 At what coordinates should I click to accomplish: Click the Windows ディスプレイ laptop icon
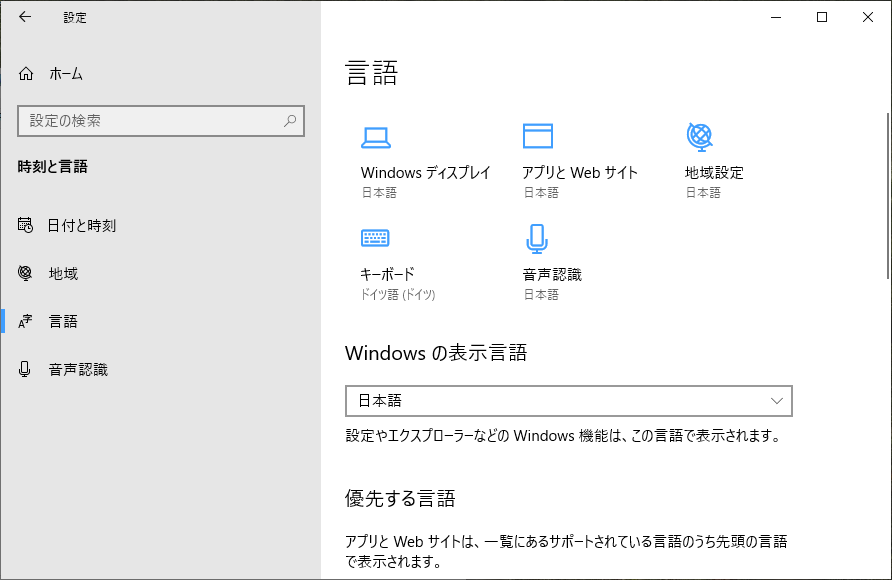pos(375,137)
